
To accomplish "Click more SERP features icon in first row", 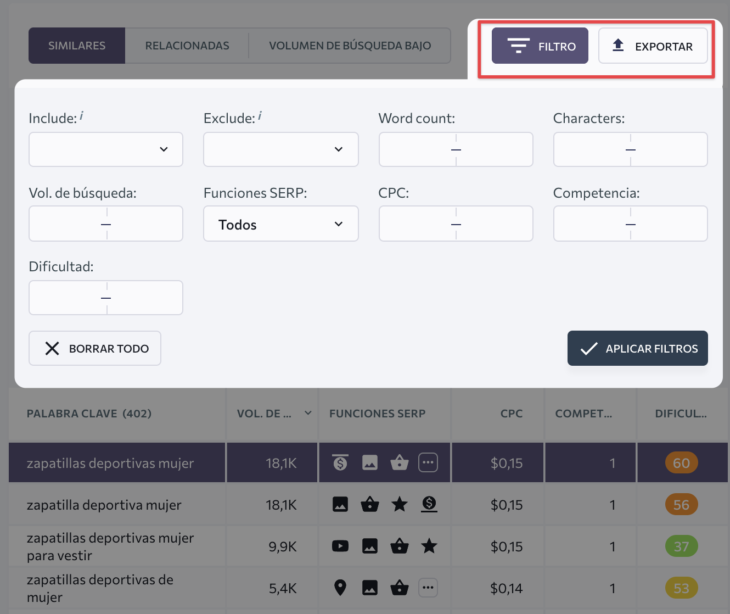I will point(429,463).
